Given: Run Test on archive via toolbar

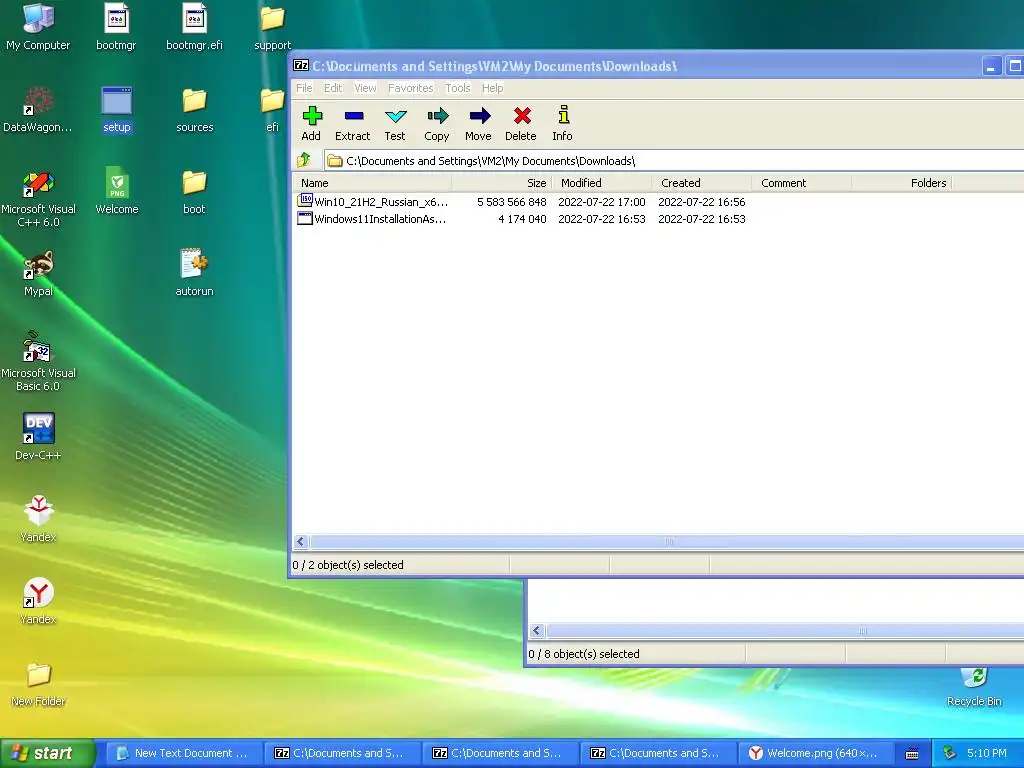Looking at the screenshot, I should (x=395, y=123).
